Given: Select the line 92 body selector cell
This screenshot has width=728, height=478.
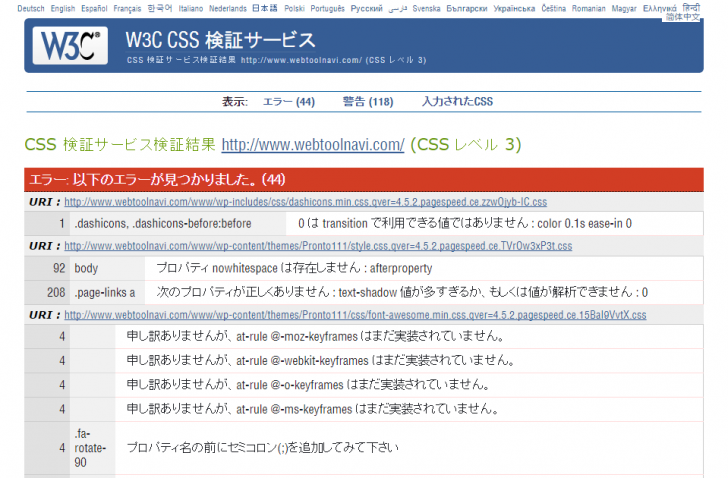Looking at the screenshot, I should point(107,268).
